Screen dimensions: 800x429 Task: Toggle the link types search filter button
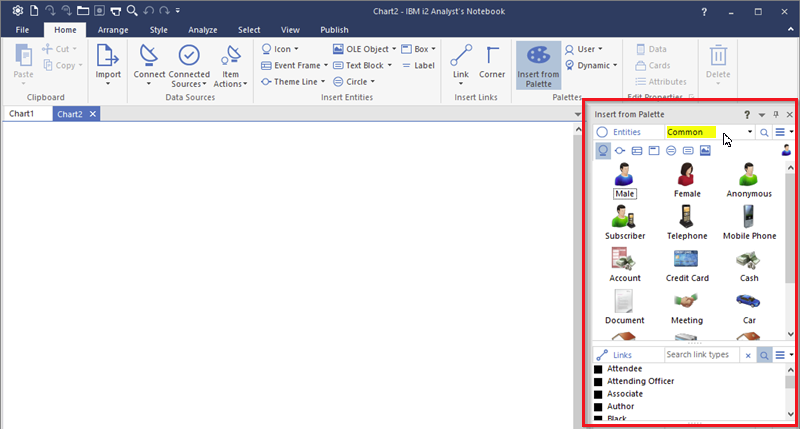point(764,355)
